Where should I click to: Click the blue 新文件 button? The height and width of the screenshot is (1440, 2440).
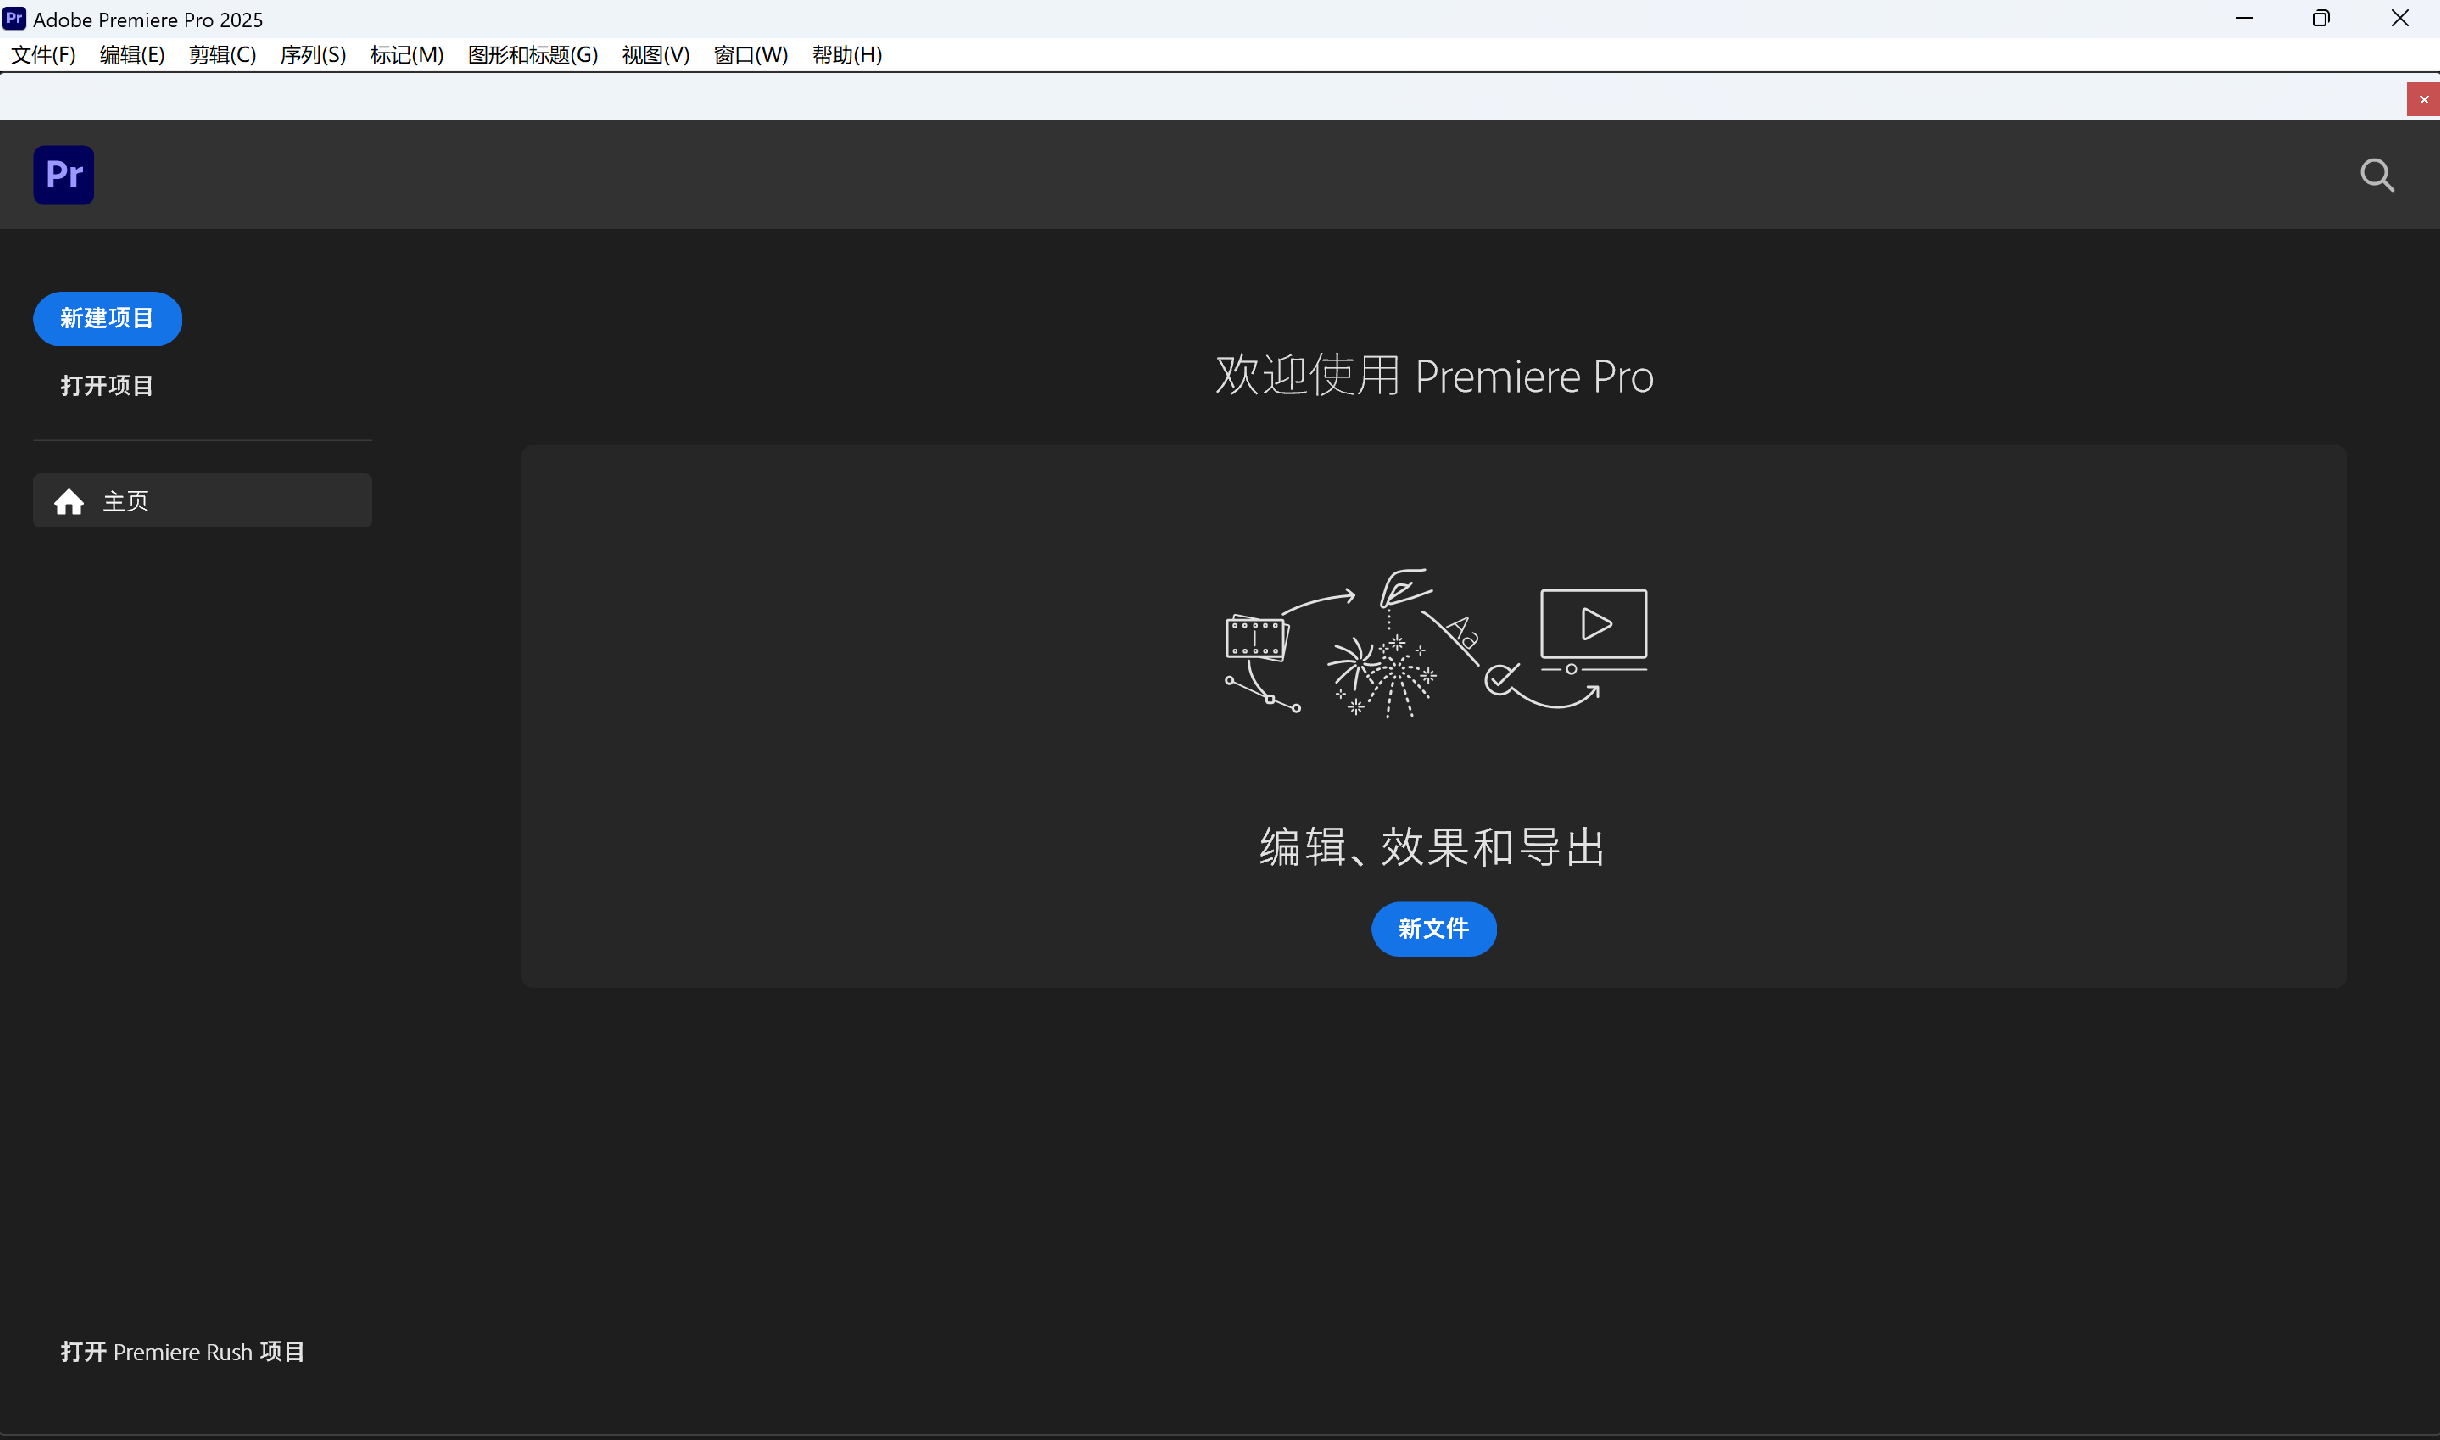point(1433,929)
